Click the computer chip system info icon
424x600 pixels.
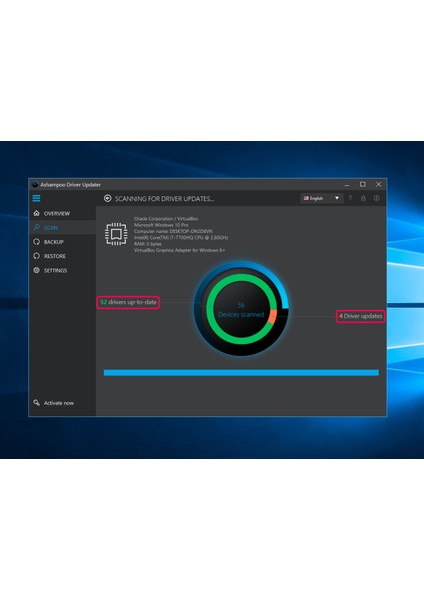116,233
